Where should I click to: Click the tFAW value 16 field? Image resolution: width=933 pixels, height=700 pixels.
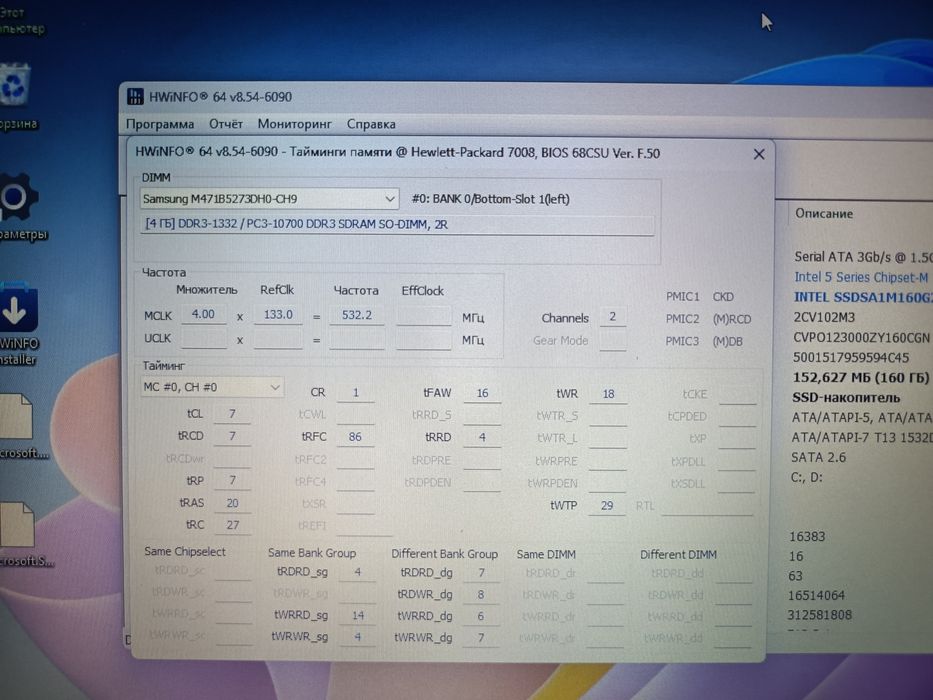tap(482, 393)
